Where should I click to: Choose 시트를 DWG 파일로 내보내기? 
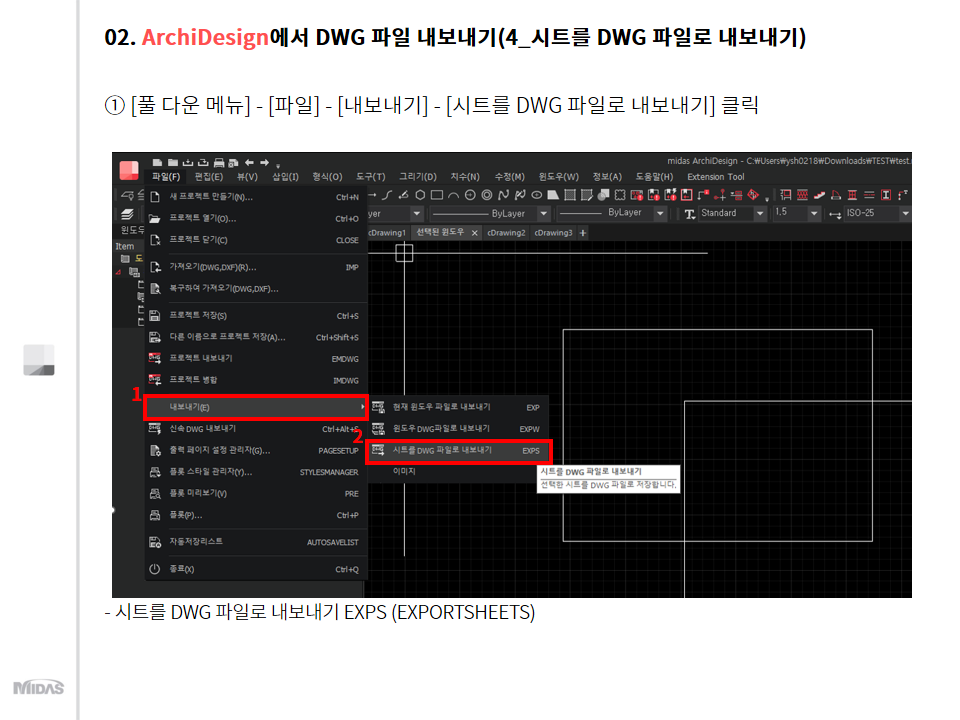459,451
